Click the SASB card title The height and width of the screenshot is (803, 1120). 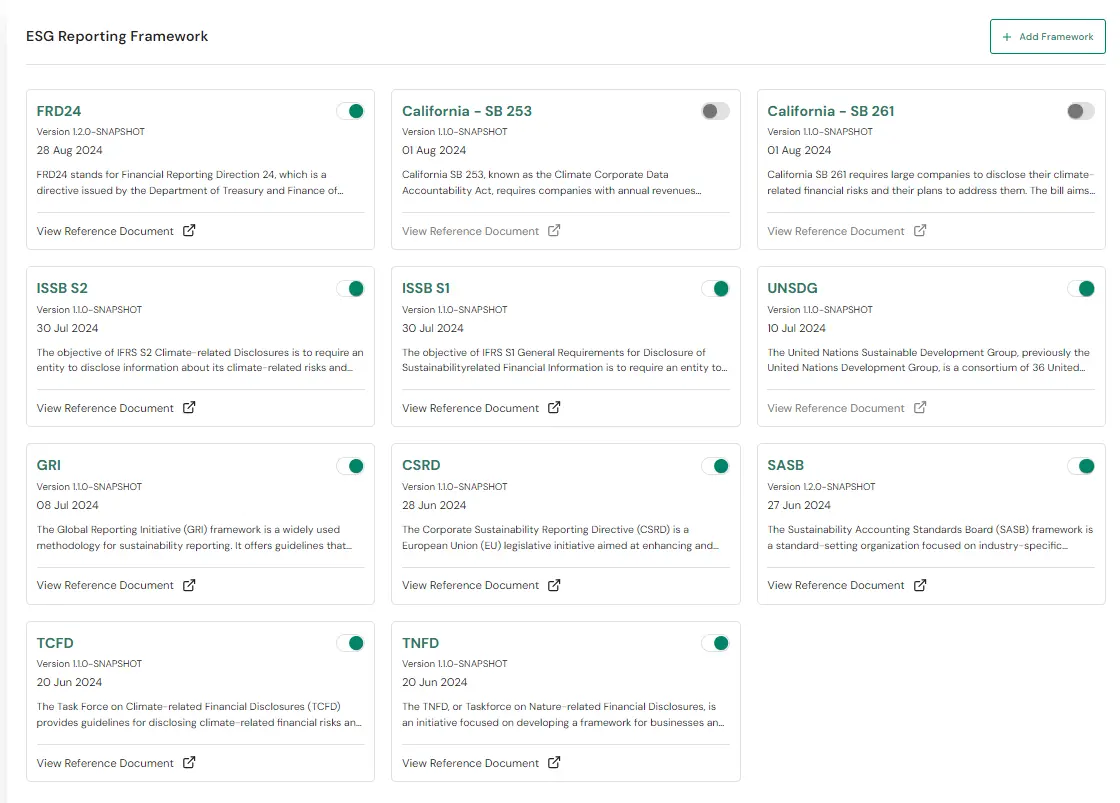786,465
